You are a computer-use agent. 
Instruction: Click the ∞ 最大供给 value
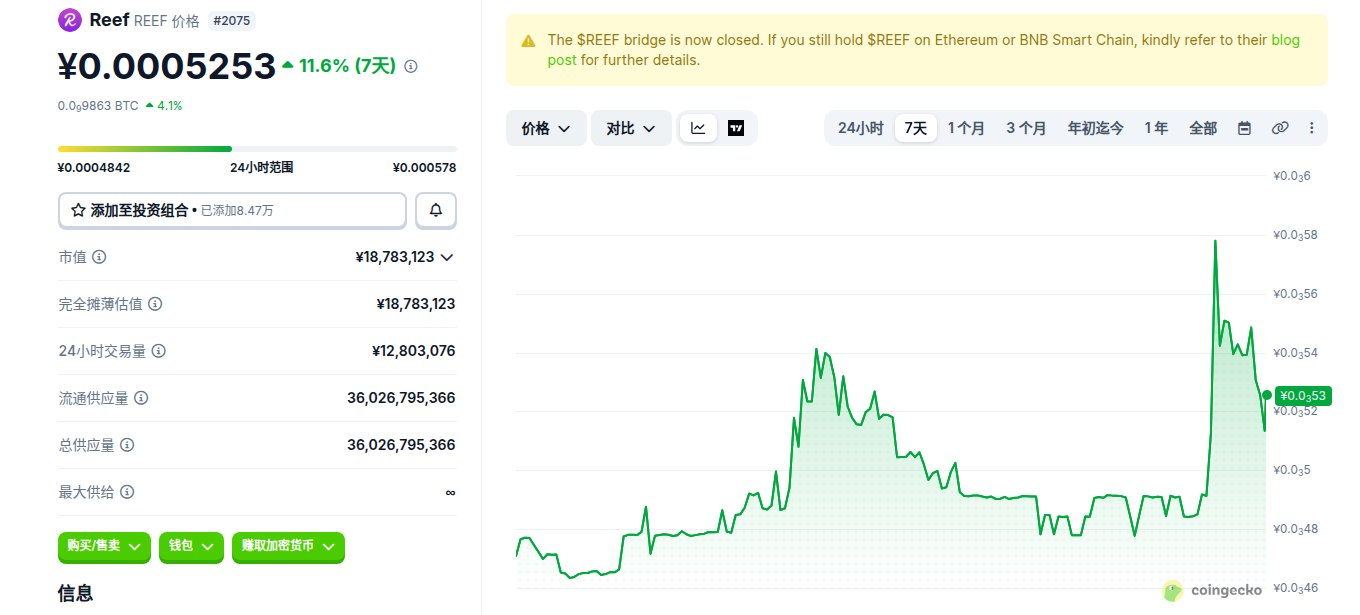coord(450,492)
